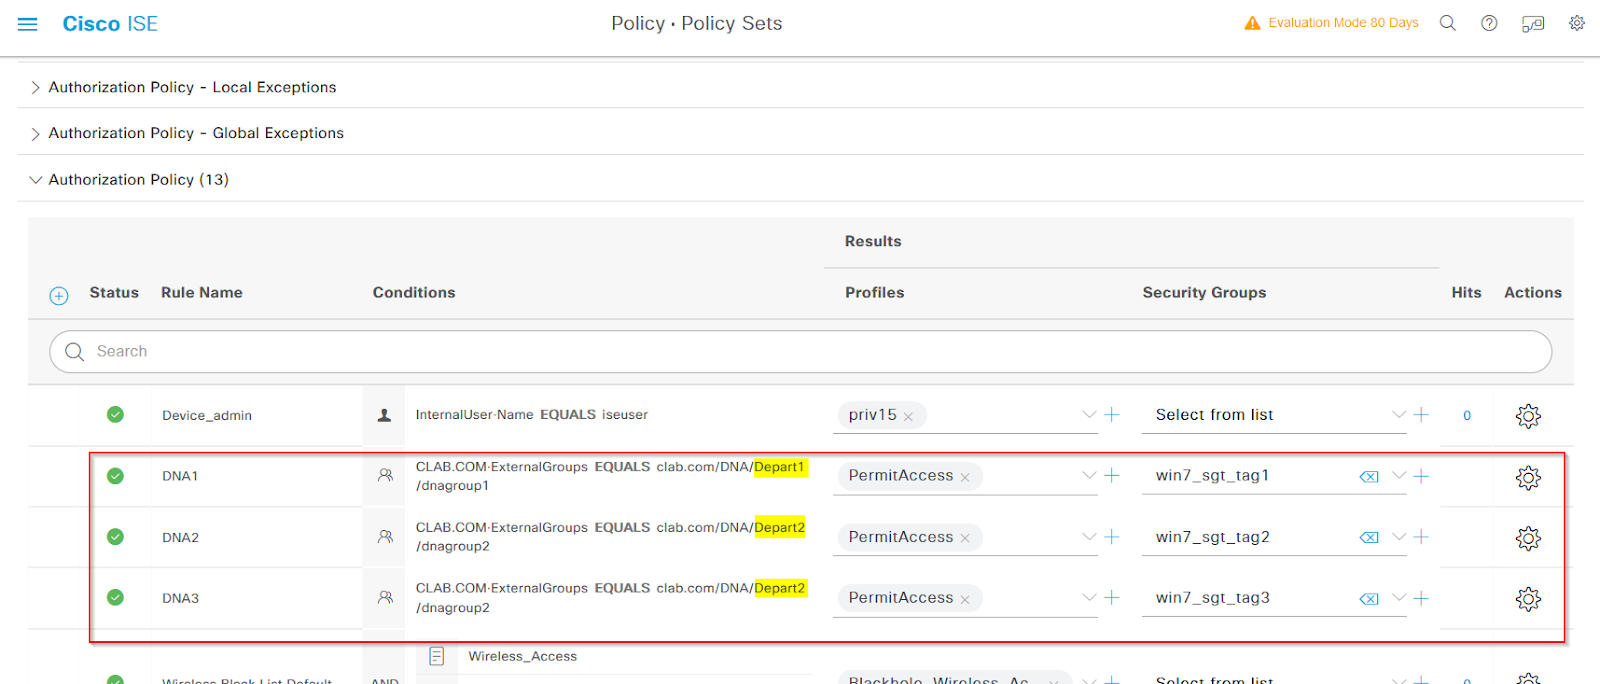Image resolution: width=1600 pixels, height=684 pixels.
Task: Click hits count for Device_admin
Action: (1467, 416)
